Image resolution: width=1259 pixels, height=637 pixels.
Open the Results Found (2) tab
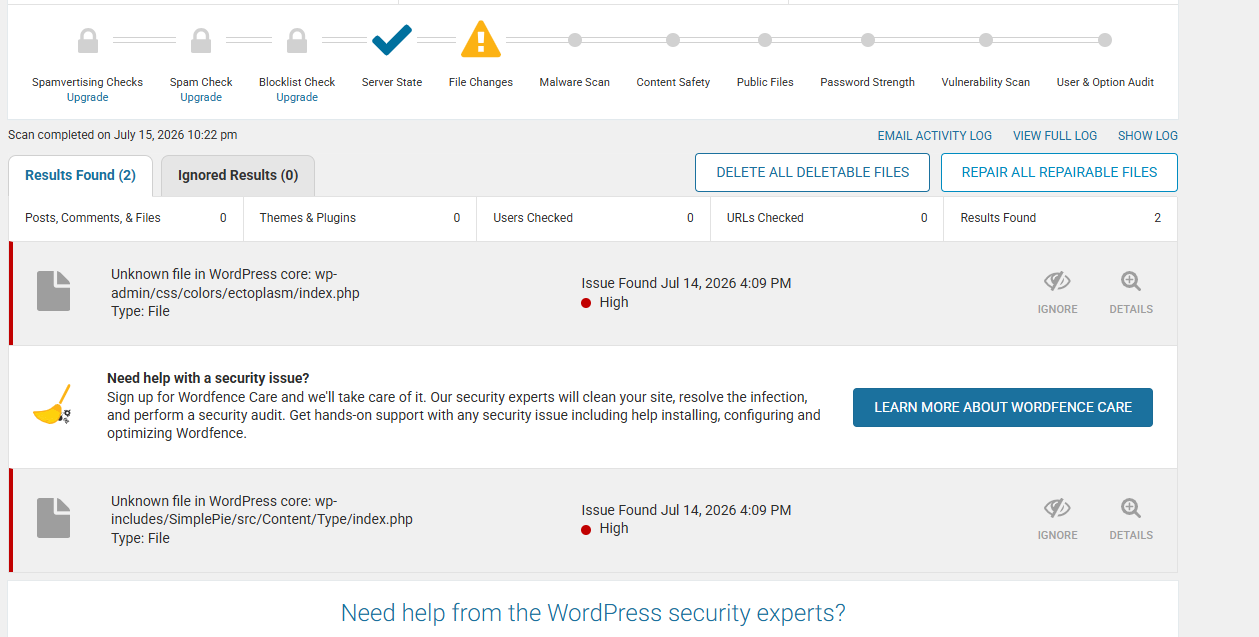click(x=80, y=176)
